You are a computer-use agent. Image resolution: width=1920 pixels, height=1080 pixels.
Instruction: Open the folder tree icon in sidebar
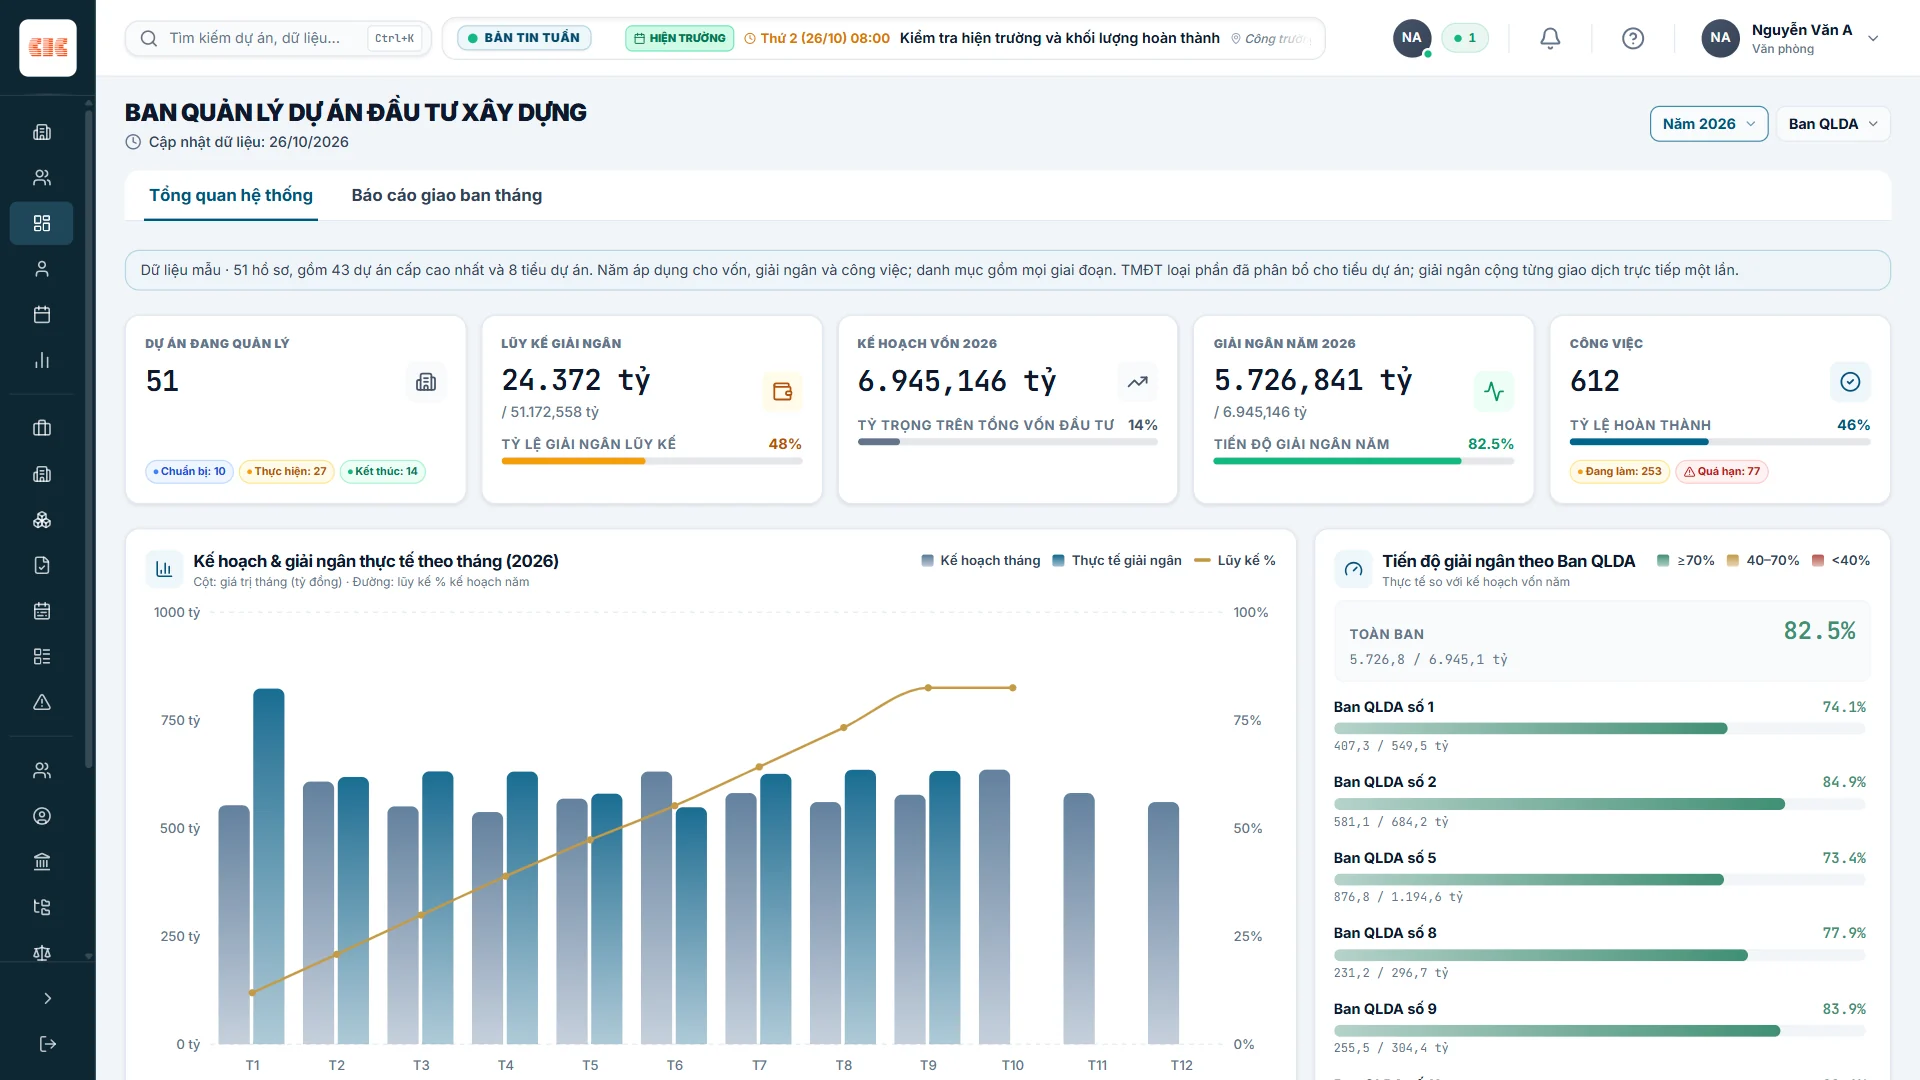click(x=42, y=907)
